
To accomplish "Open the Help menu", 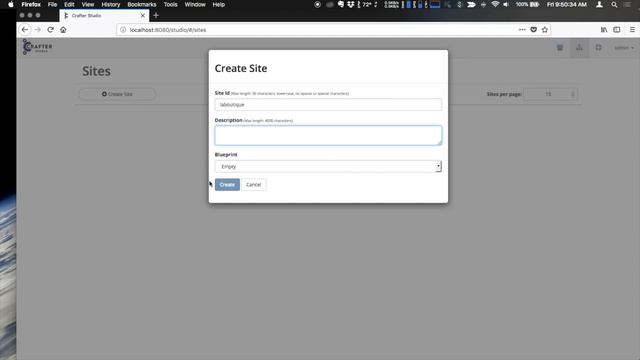I will [x=218, y=4].
